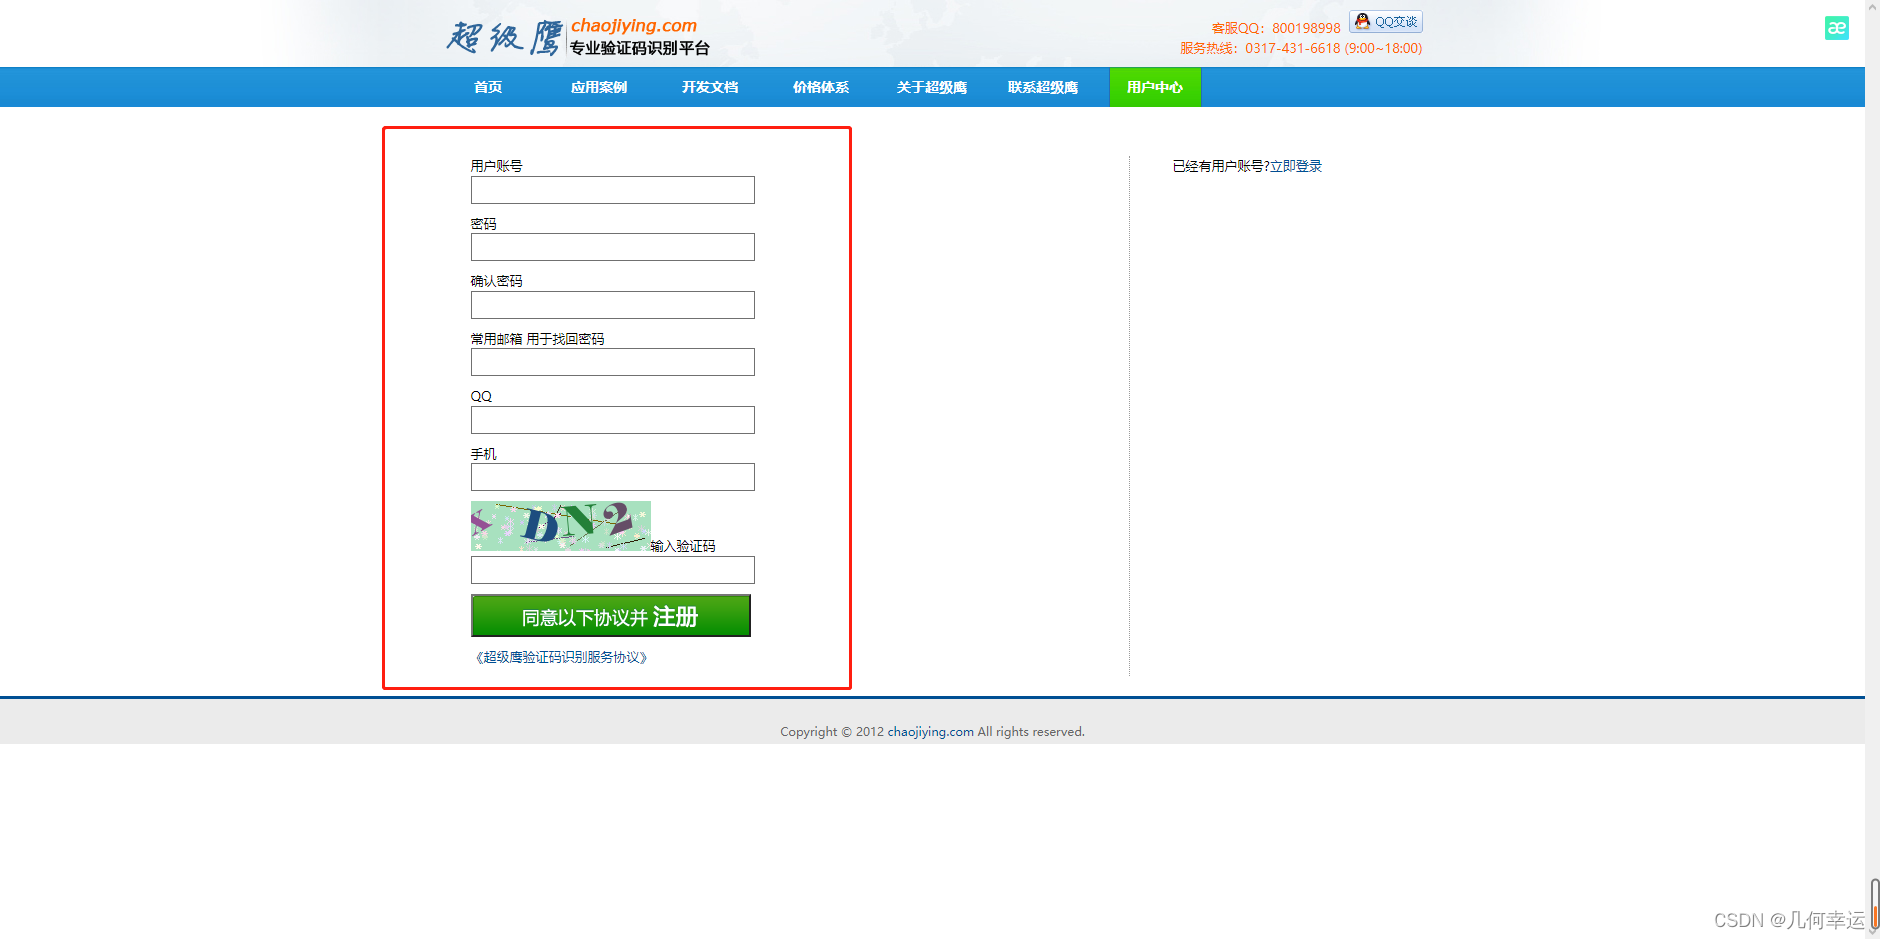Viewport: 1880px width, 939px height.
Task: Focus the 输入验证码 captcha input field
Action: click(x=613, y=570)
